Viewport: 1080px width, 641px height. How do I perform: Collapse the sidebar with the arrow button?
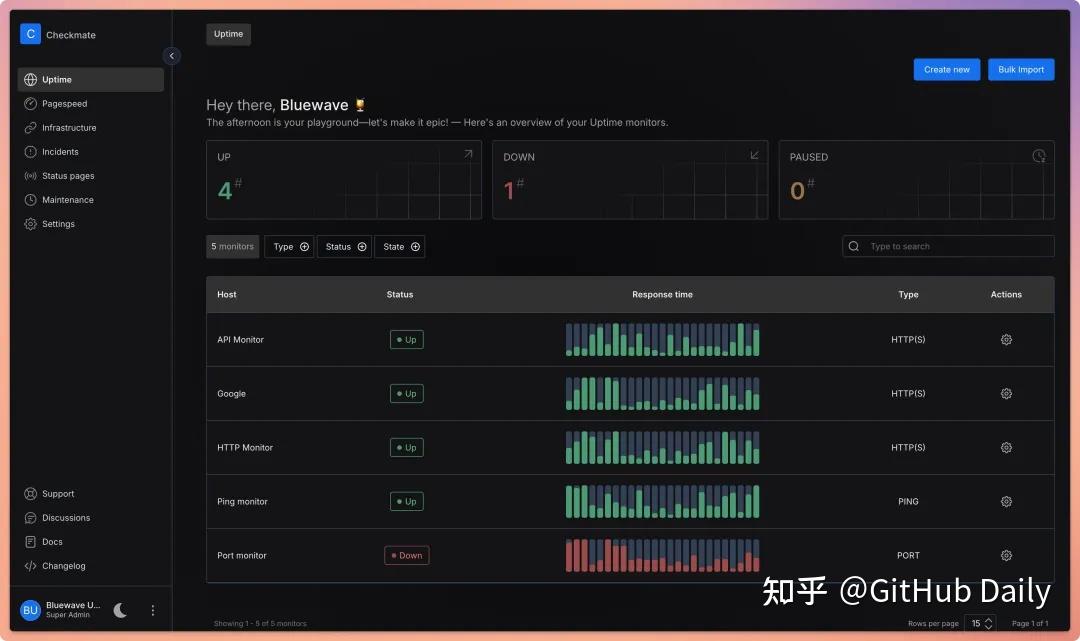pos(172,56)
